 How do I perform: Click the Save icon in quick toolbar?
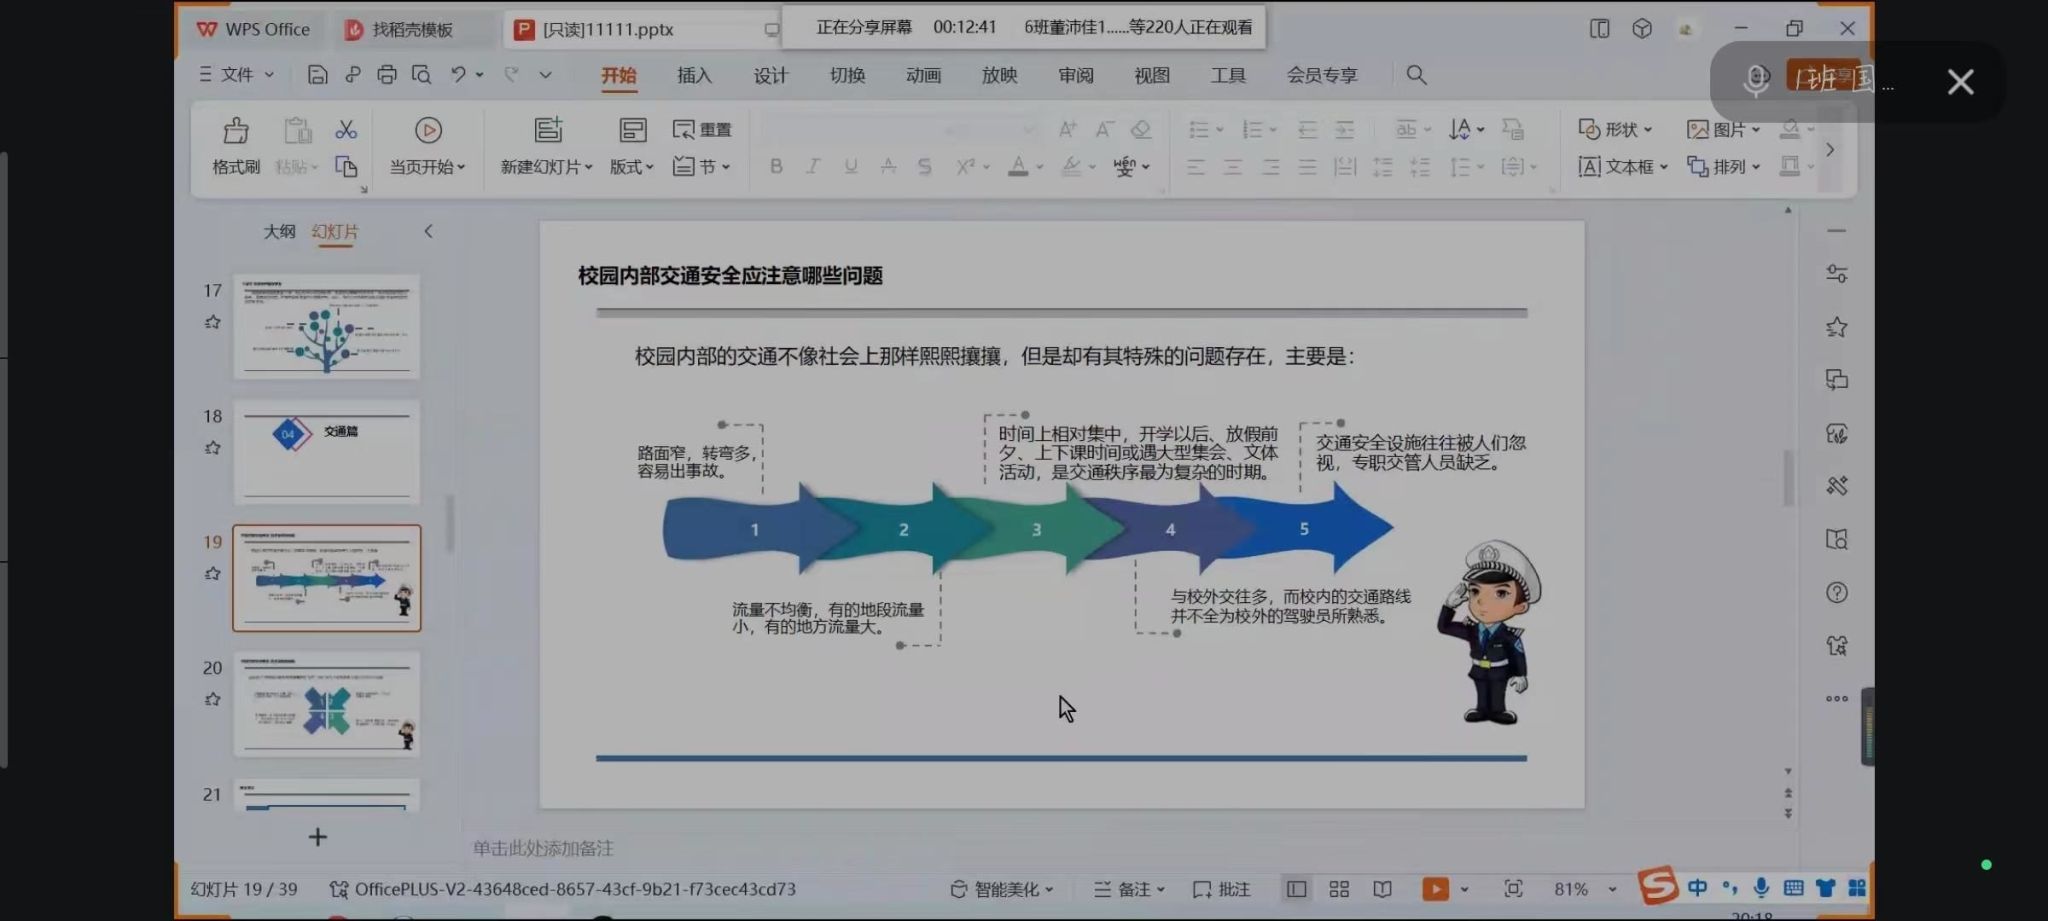point(317,75)
